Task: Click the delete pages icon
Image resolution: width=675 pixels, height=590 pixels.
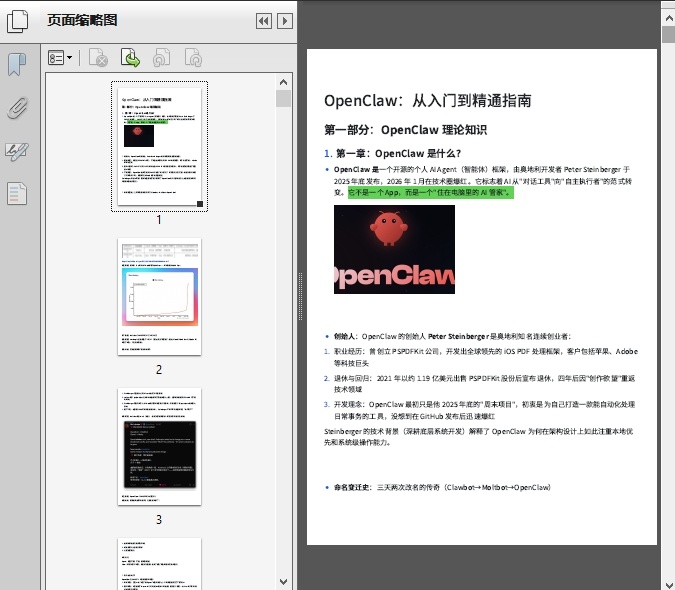Action: click(x=98, y=58)
